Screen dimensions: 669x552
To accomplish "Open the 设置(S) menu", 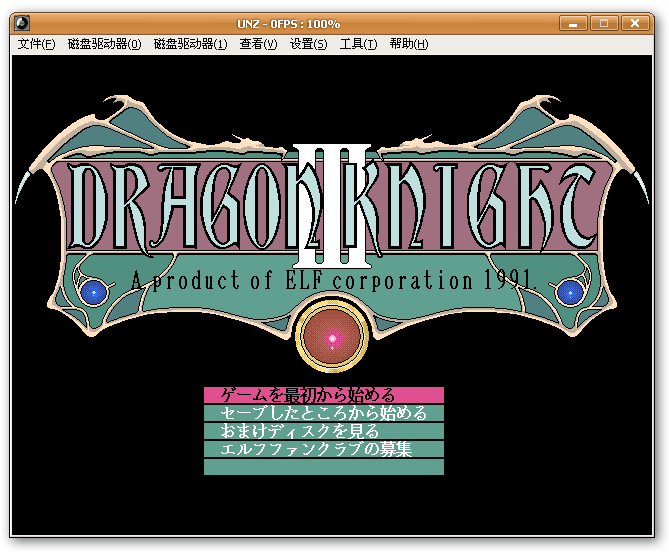I will click(308, 44).
